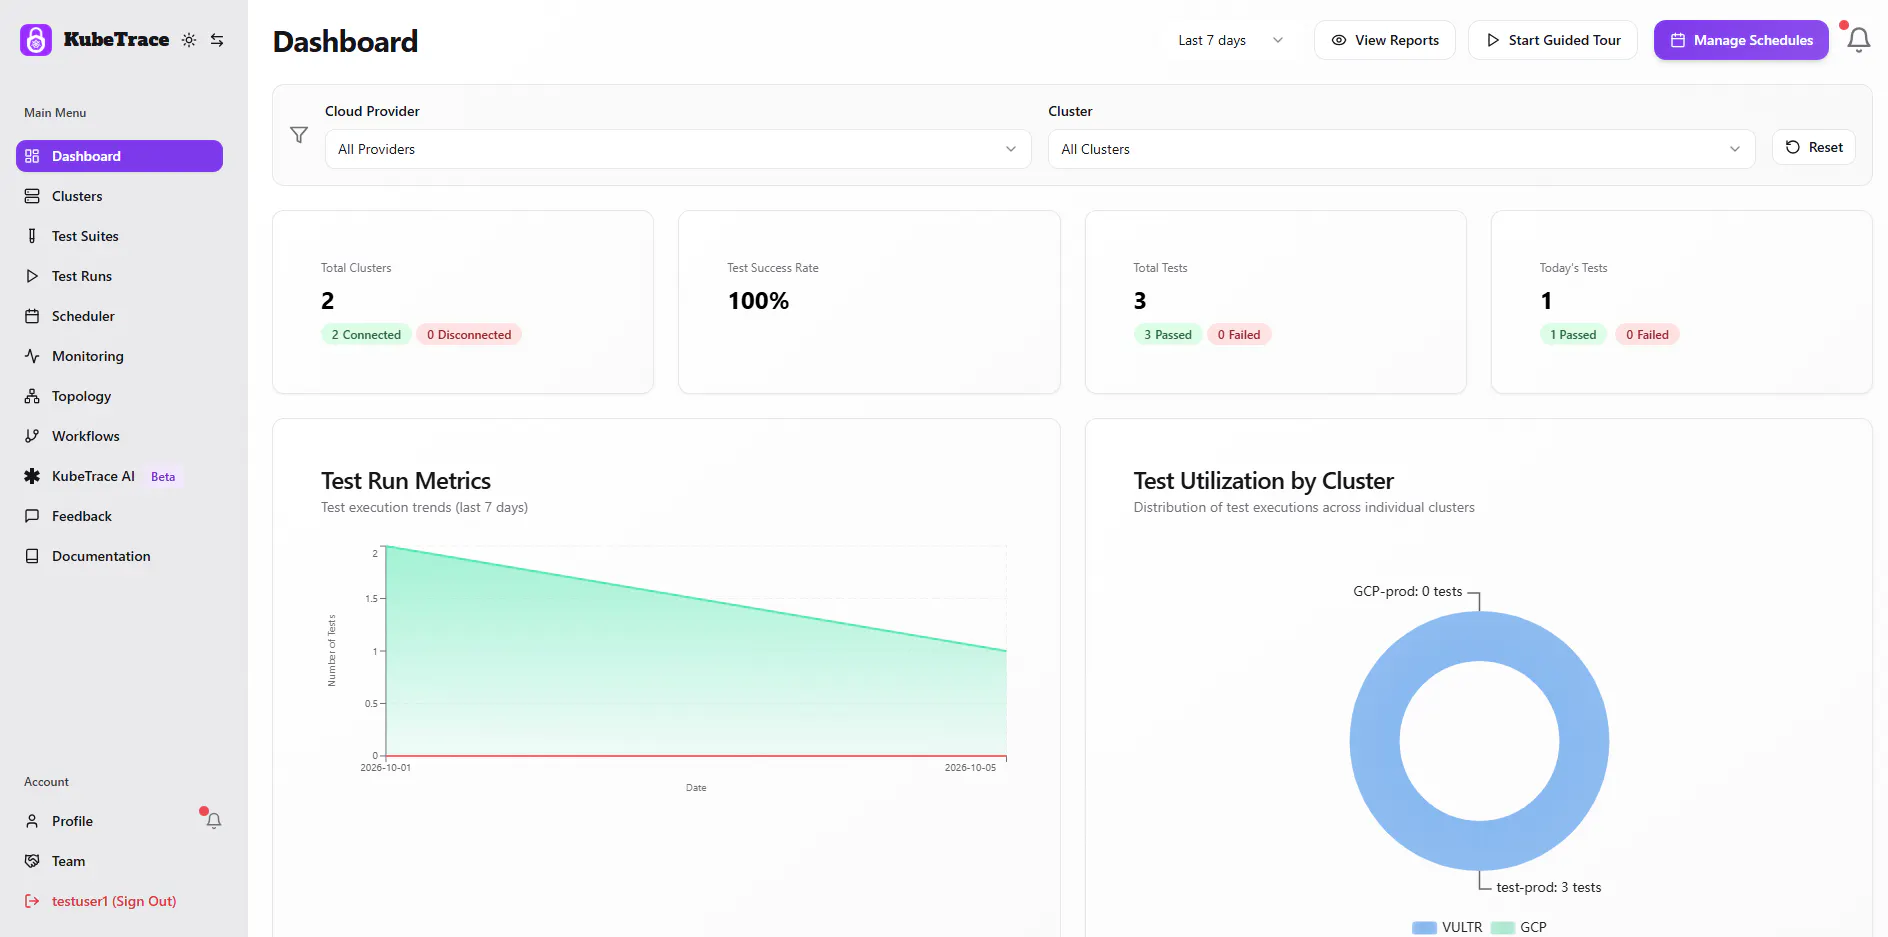Click the GCP legend color swatch
The width and height of the screenshot is (1888, 937).
[x=1503, y=928]
